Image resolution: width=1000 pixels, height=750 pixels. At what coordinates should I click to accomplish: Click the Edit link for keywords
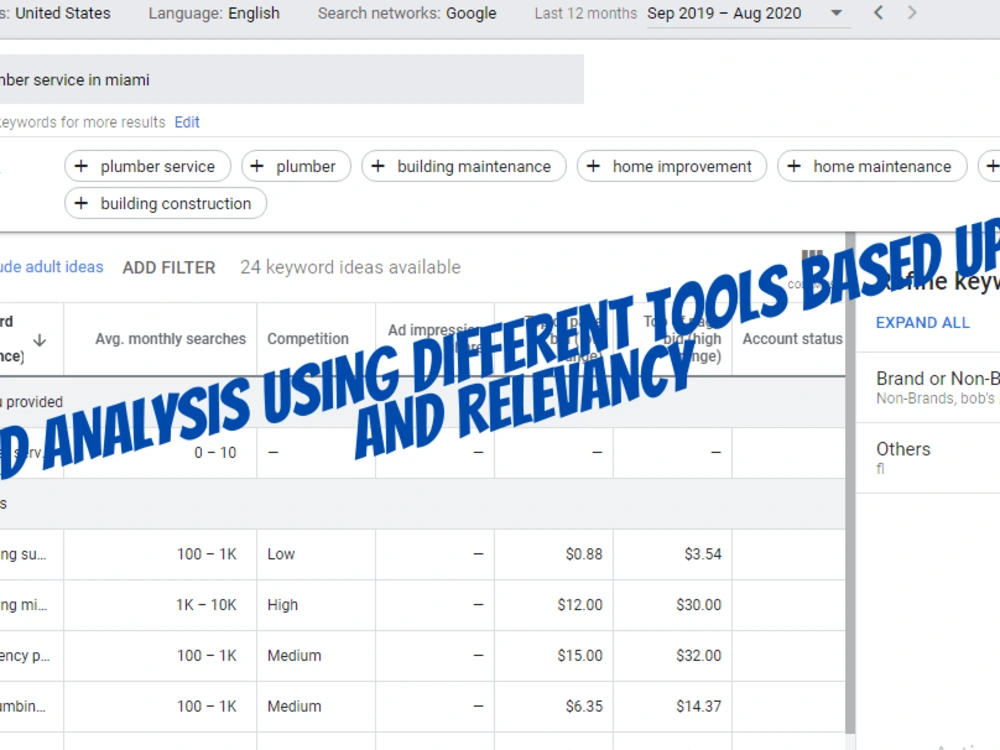187,122
